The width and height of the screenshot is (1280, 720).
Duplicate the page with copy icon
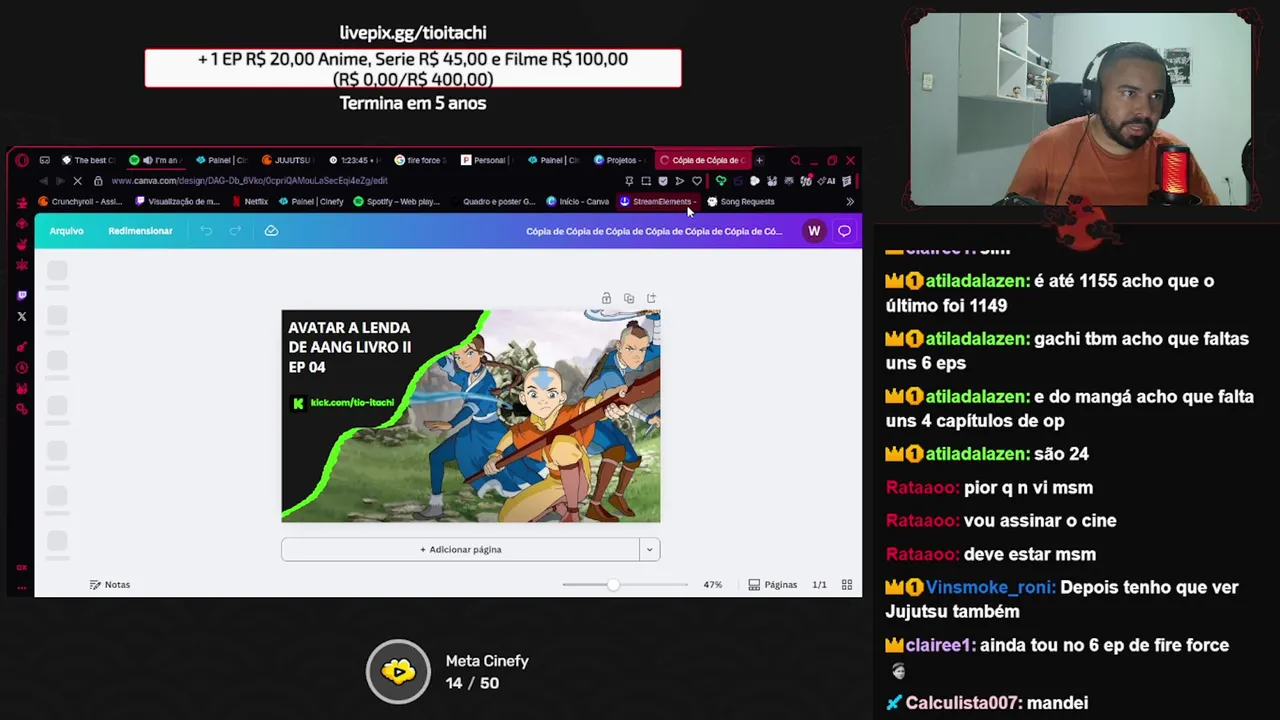(x=628, y=298)
